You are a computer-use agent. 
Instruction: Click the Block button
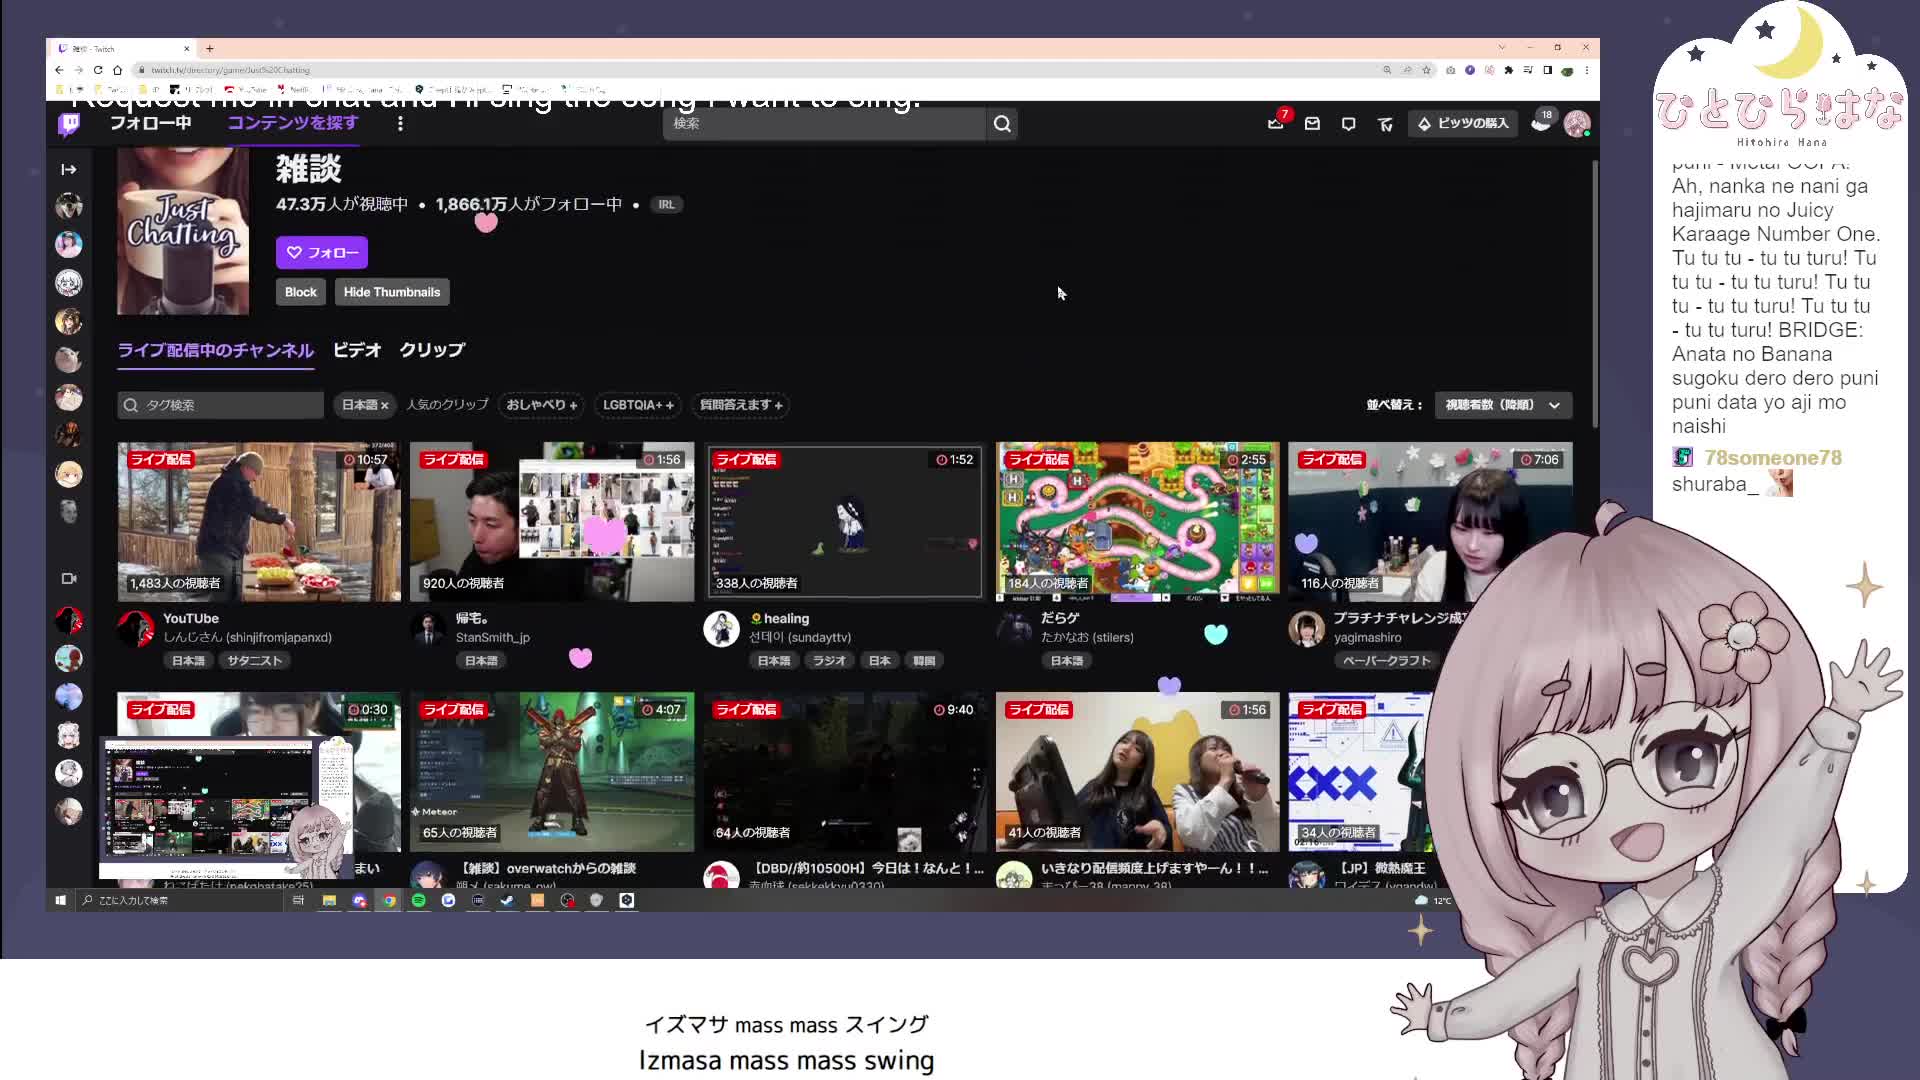coord(300,292)
